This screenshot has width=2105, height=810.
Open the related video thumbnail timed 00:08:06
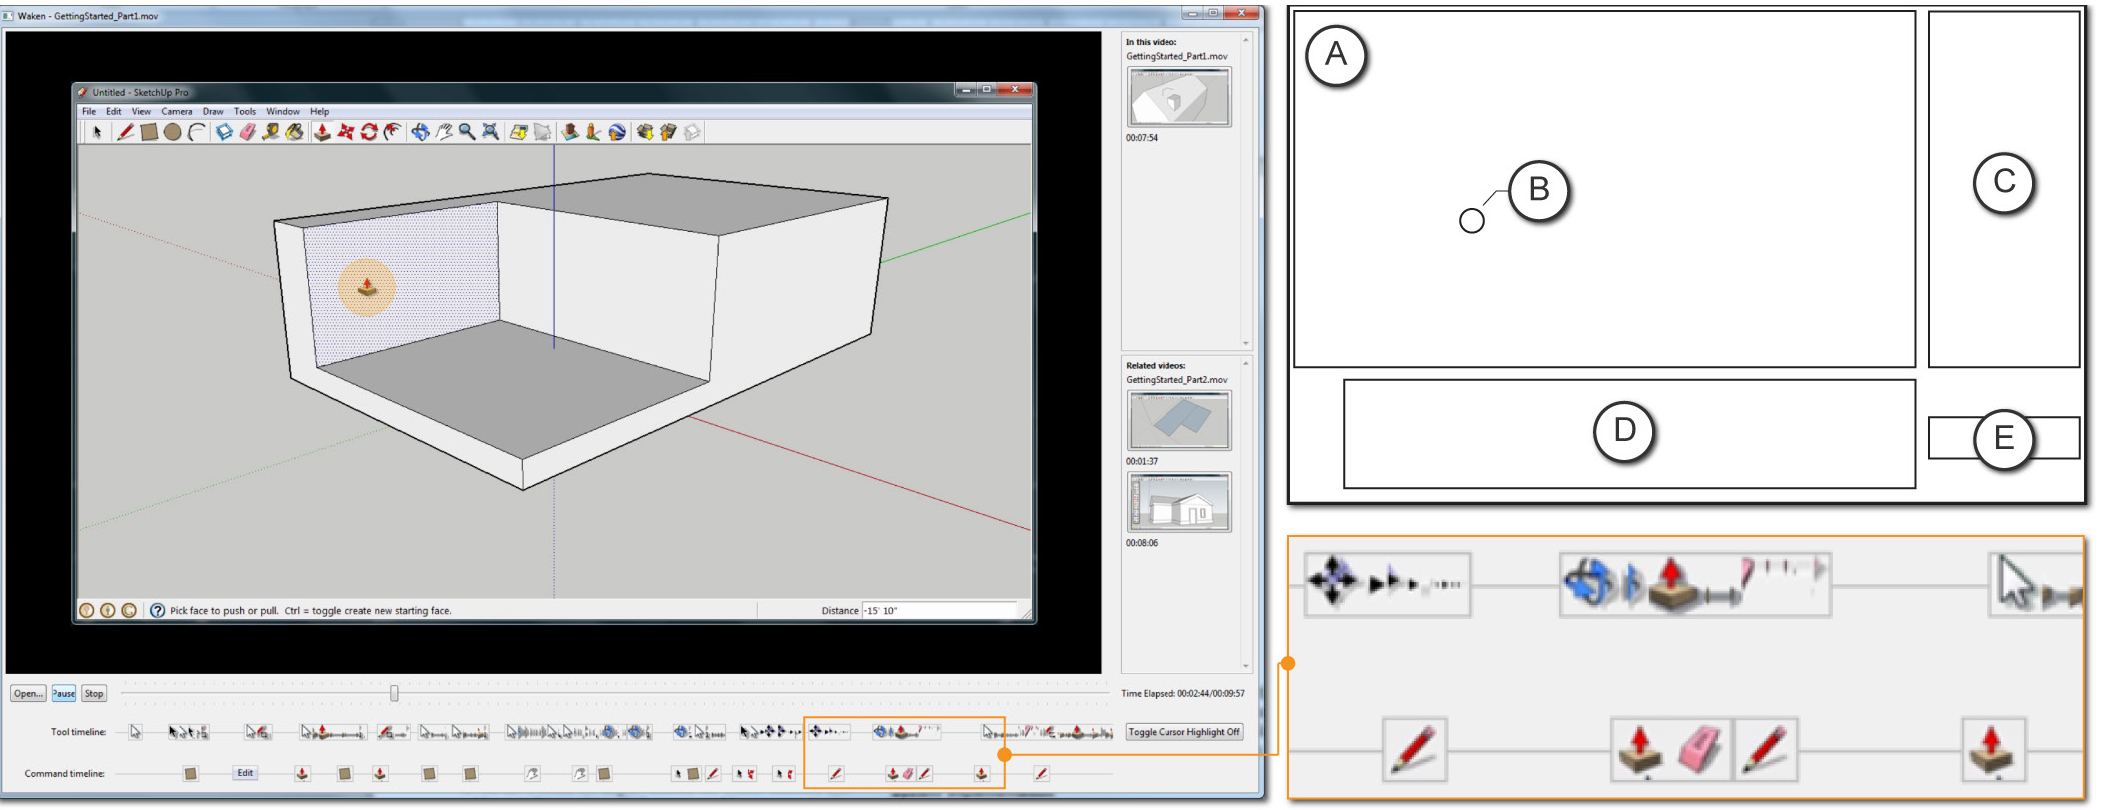1180,502
